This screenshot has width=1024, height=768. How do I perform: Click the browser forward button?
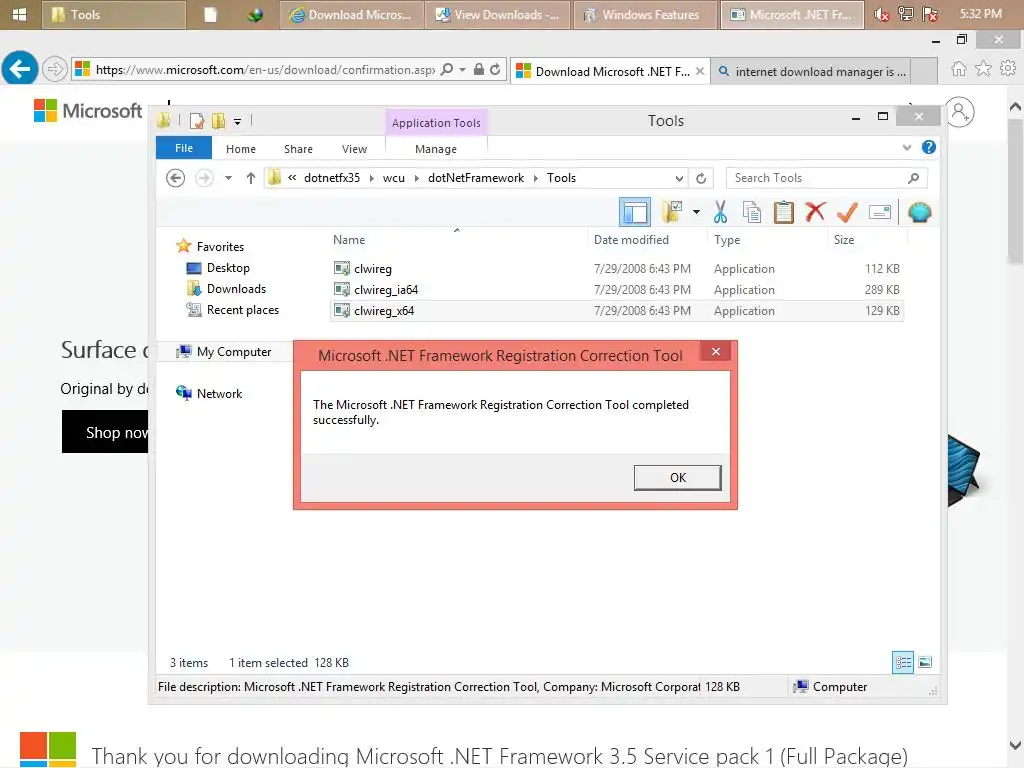pos(55,69)
